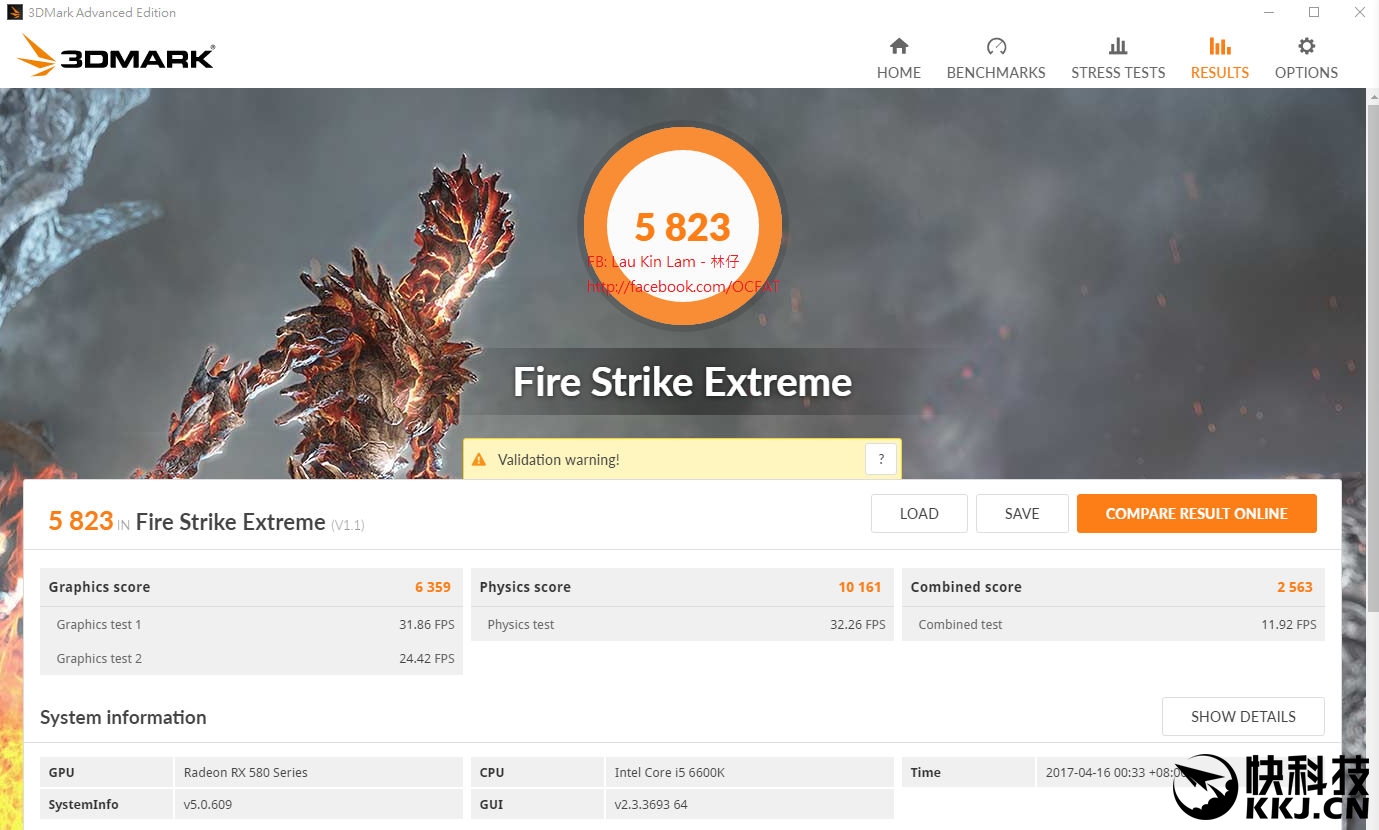Switch to the BENCHMARKS tab label

click(x=996, y=73)
